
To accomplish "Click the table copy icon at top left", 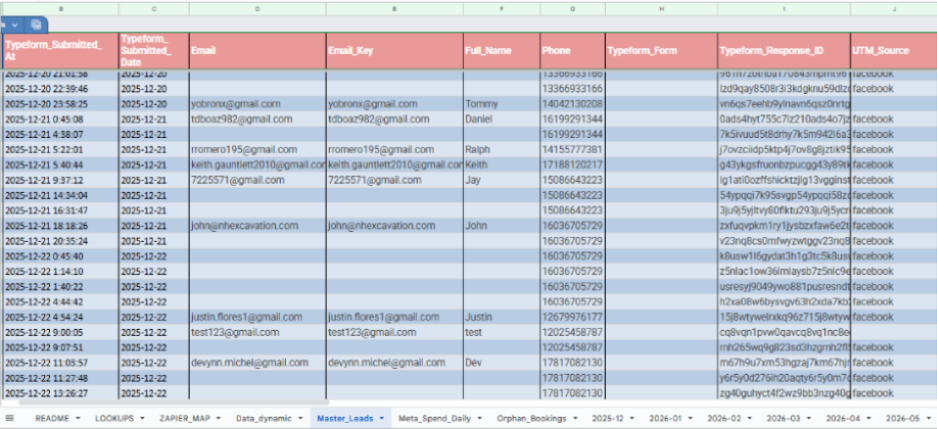I will pos(36,23).
